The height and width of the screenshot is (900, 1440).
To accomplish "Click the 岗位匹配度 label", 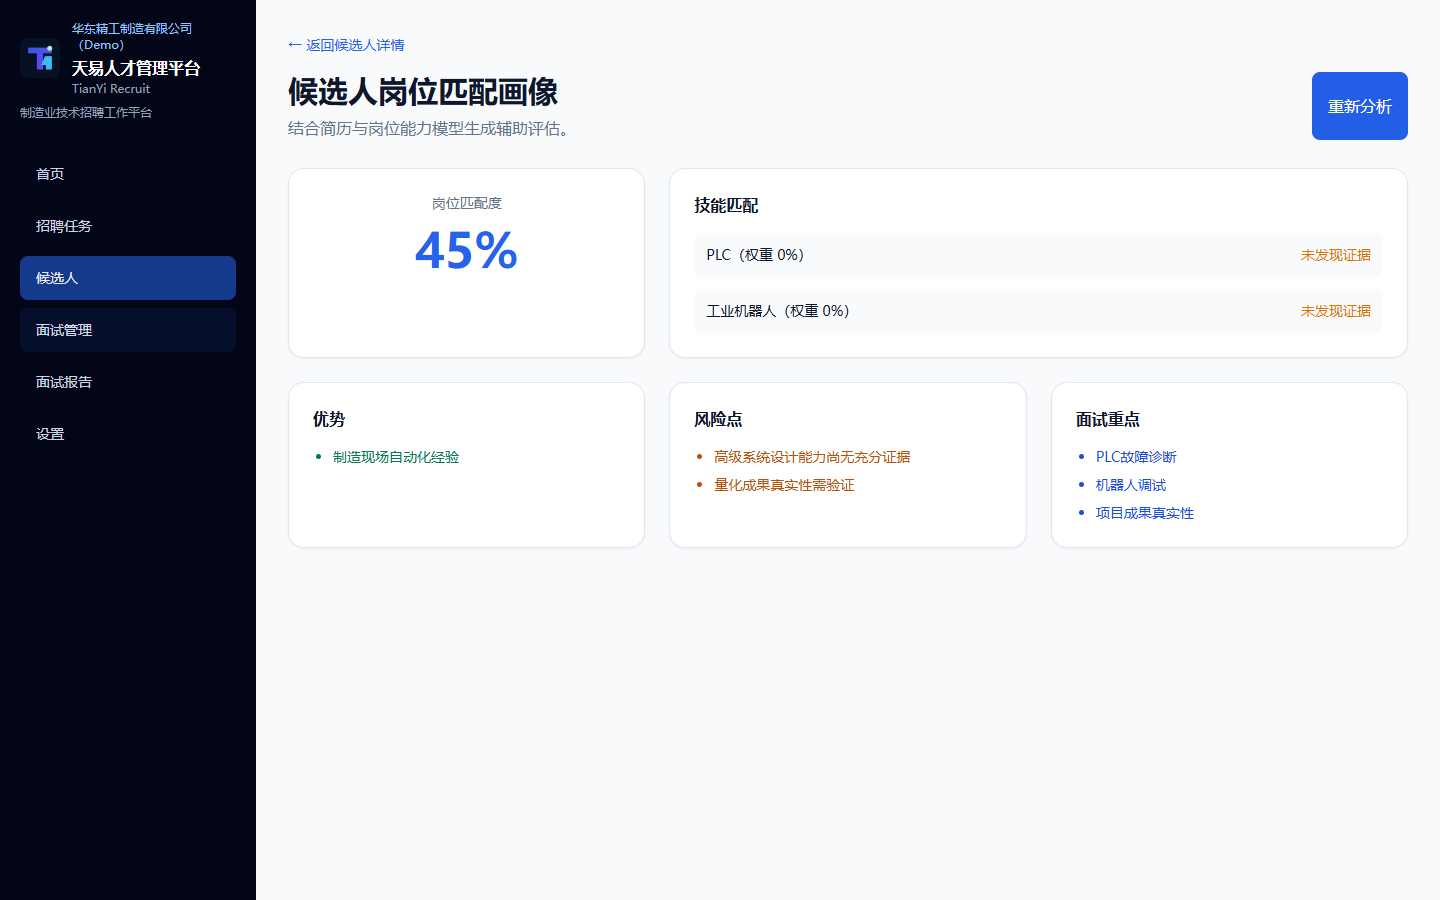I will pyautogui.click(x=466, y=203).
